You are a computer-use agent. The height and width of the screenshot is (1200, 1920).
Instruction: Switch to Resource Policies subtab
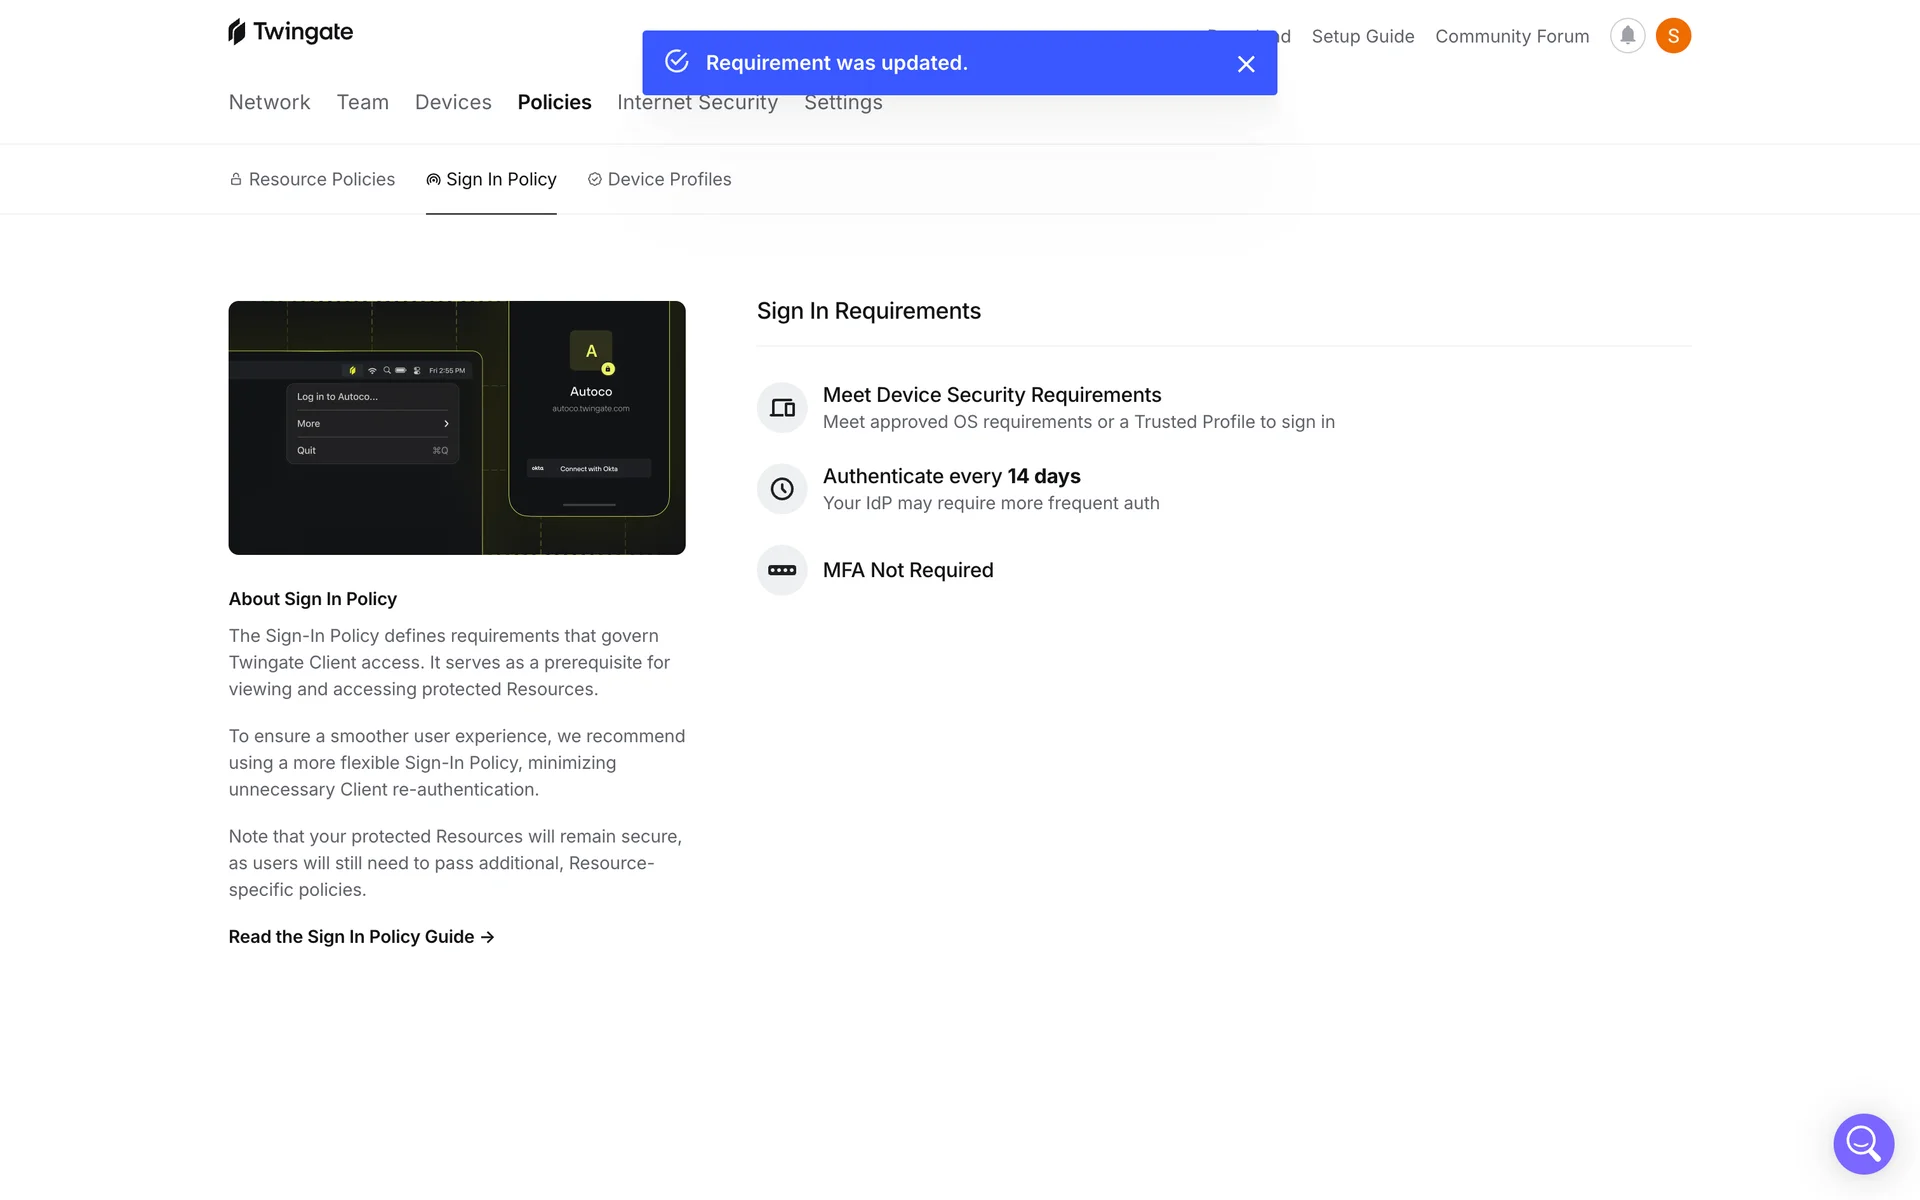pyautogui.click(x=312, y=179)
